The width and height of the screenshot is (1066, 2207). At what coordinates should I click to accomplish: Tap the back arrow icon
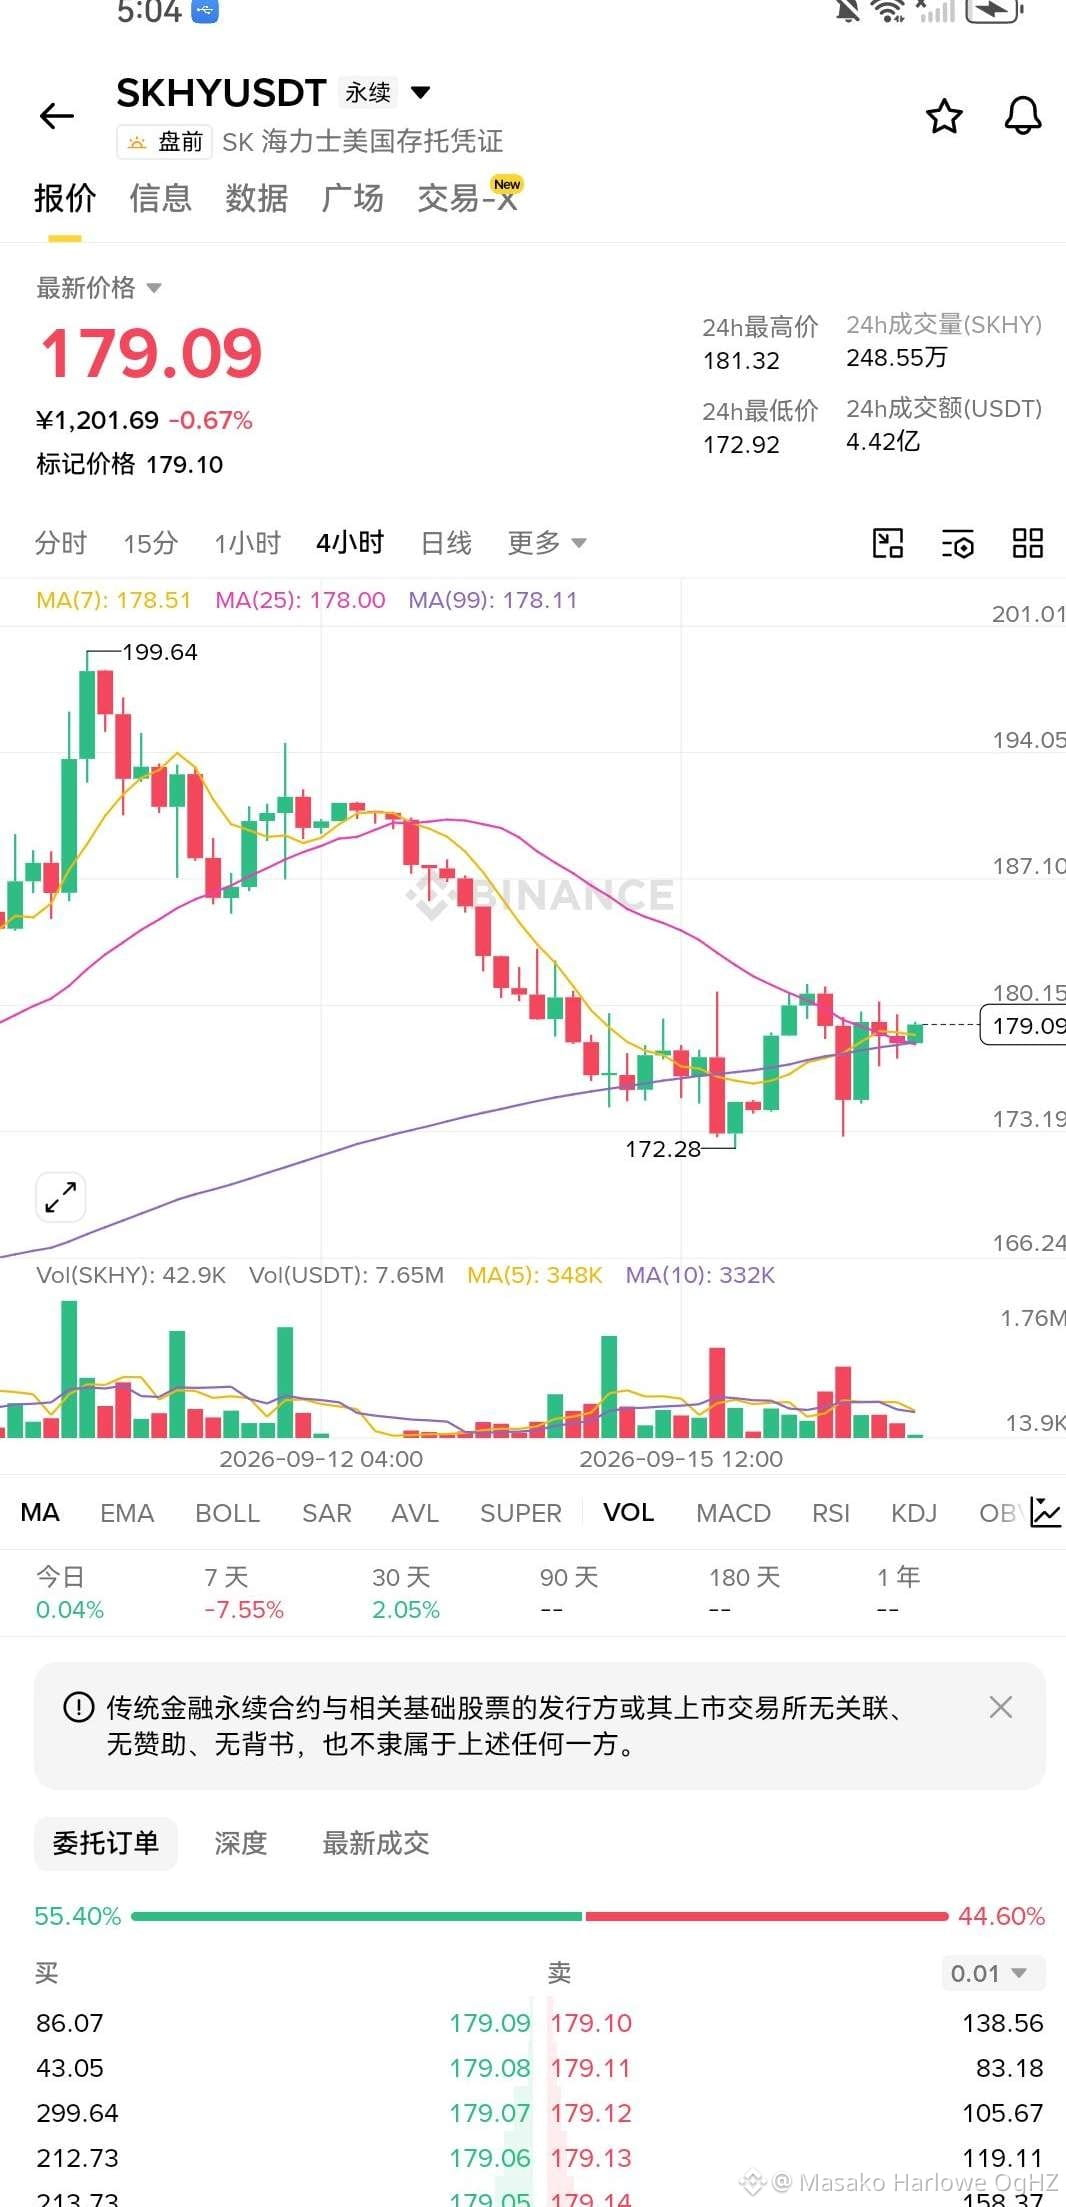coord(56,116)
